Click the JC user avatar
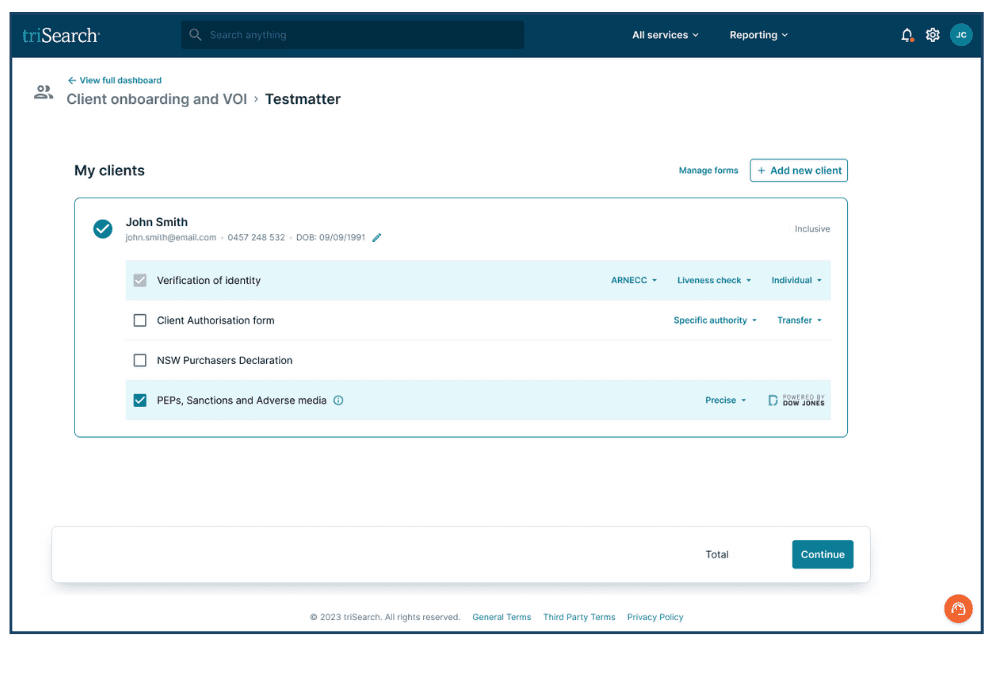 (x=961, y=35)
